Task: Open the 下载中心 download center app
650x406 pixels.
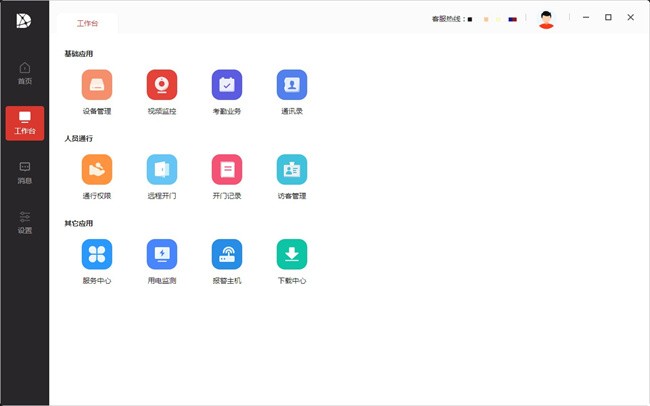Action: click(292, 254)
